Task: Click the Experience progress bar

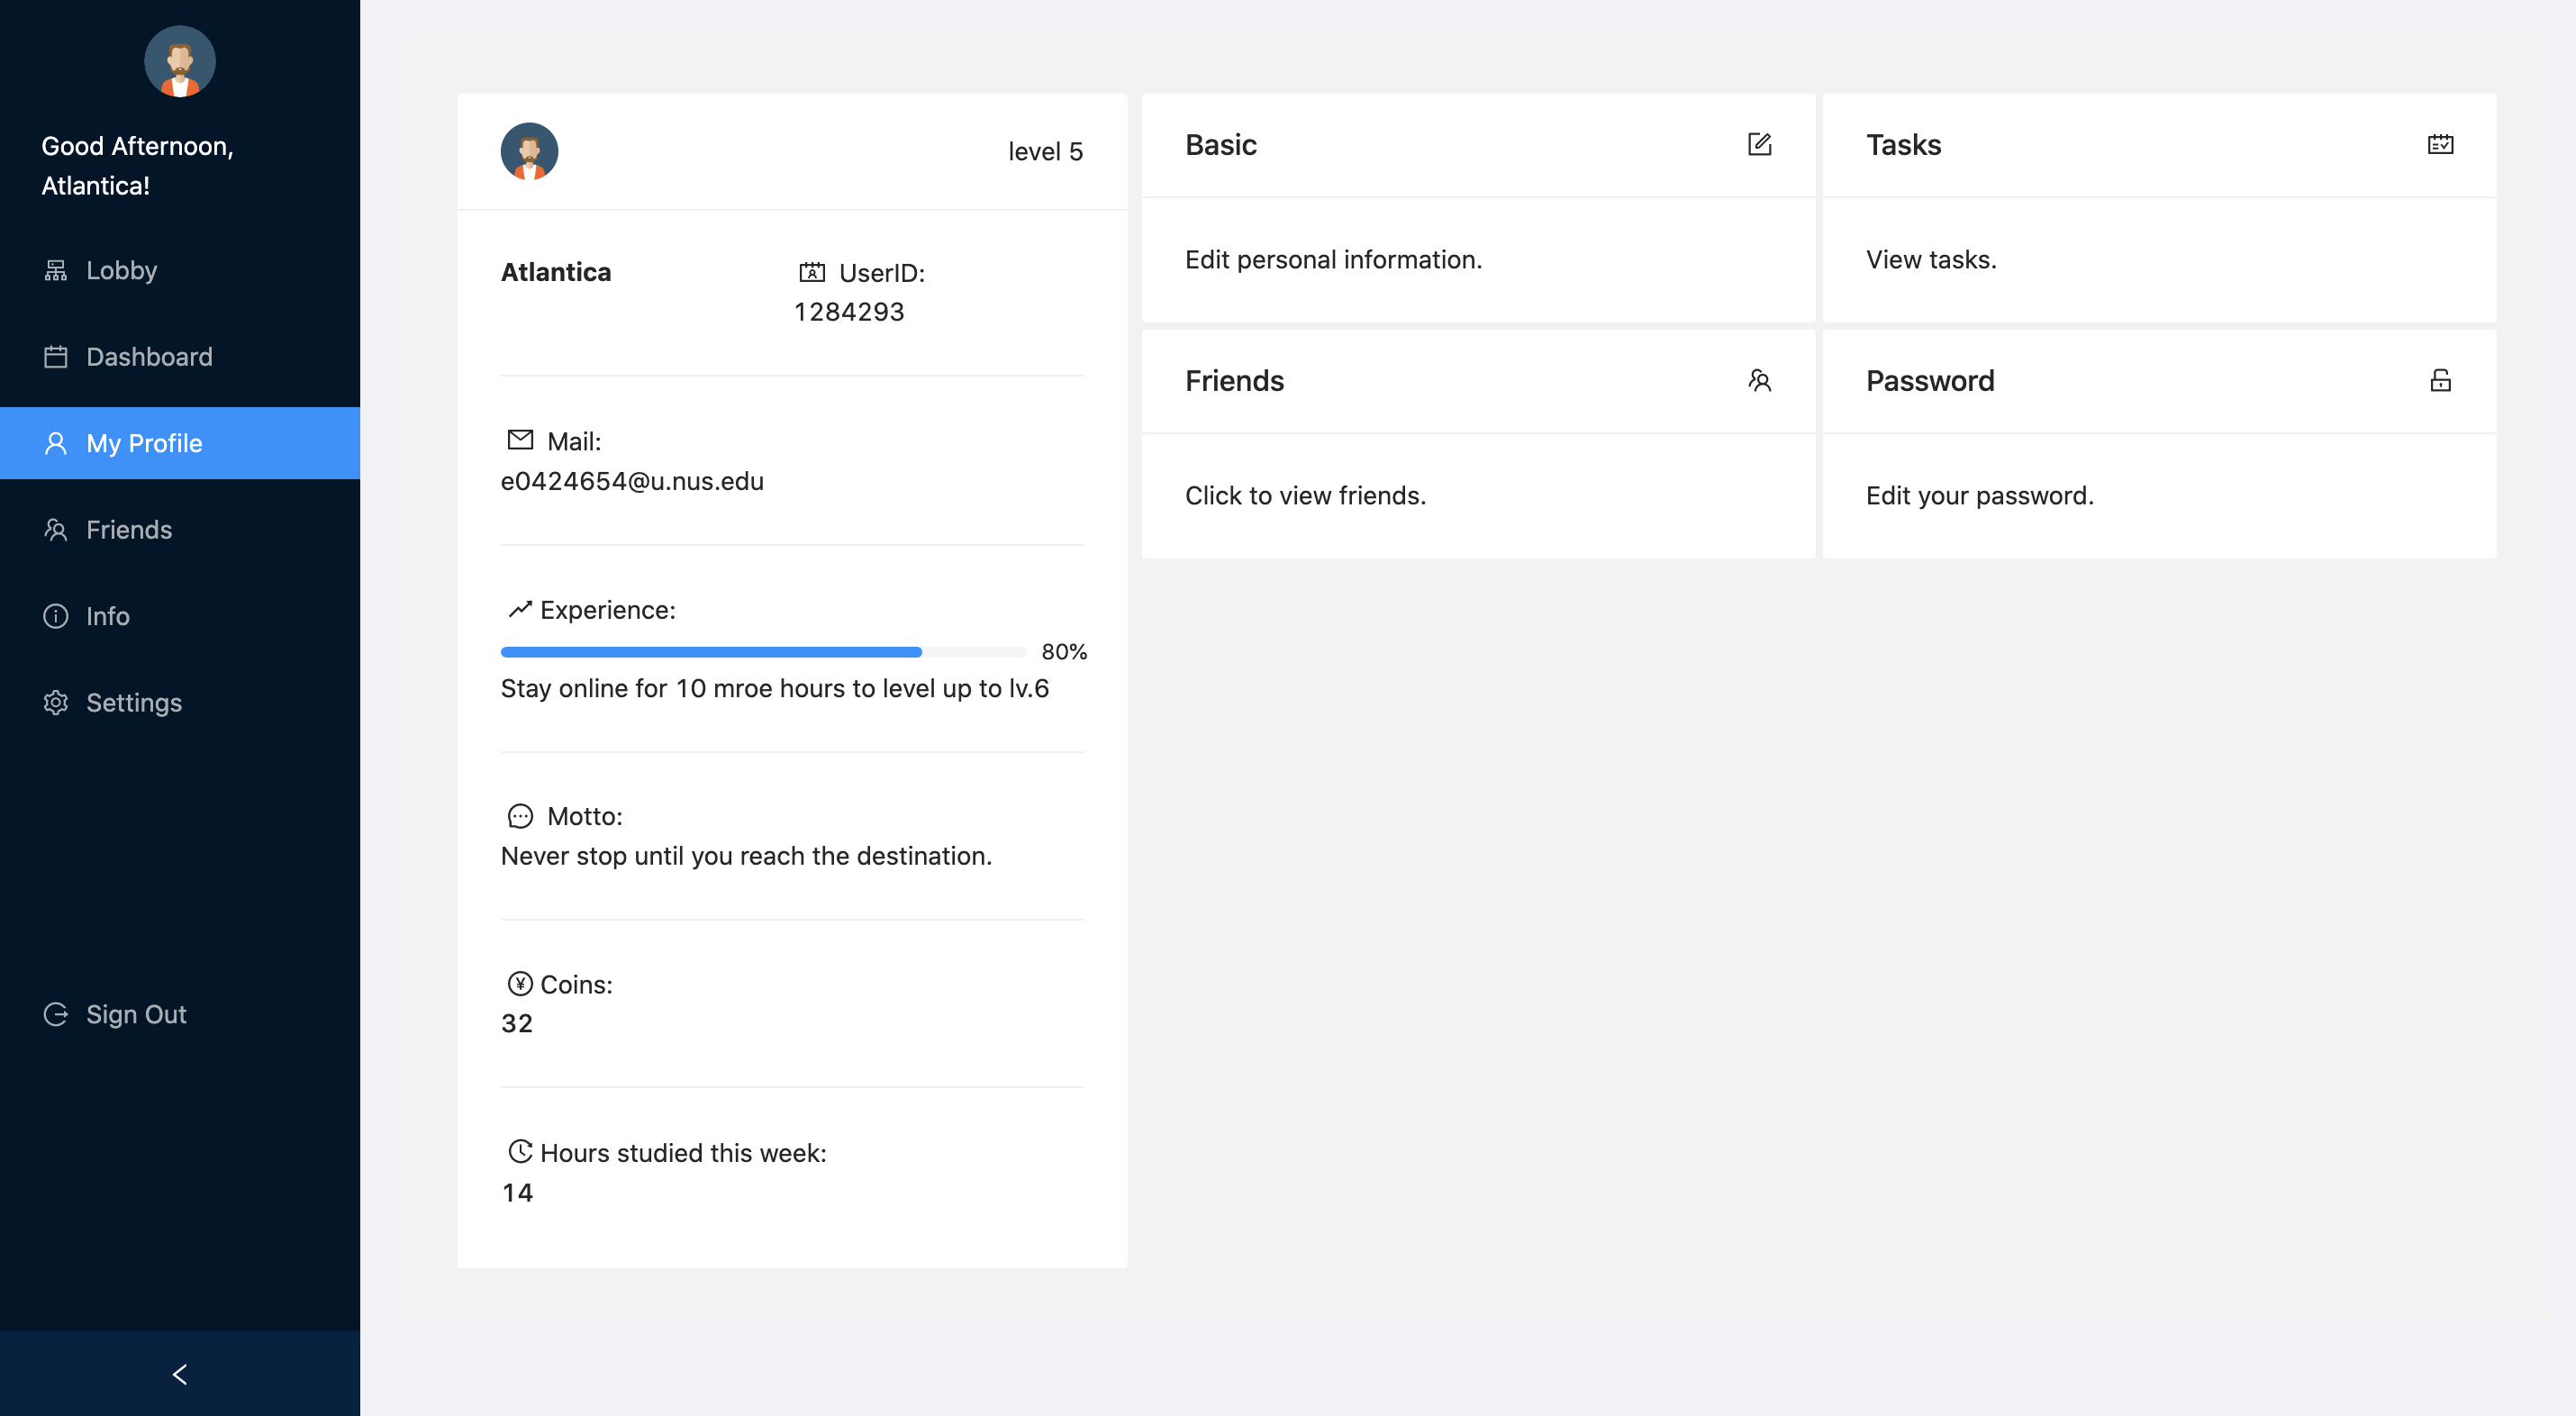Action: [x=762, y=652]
